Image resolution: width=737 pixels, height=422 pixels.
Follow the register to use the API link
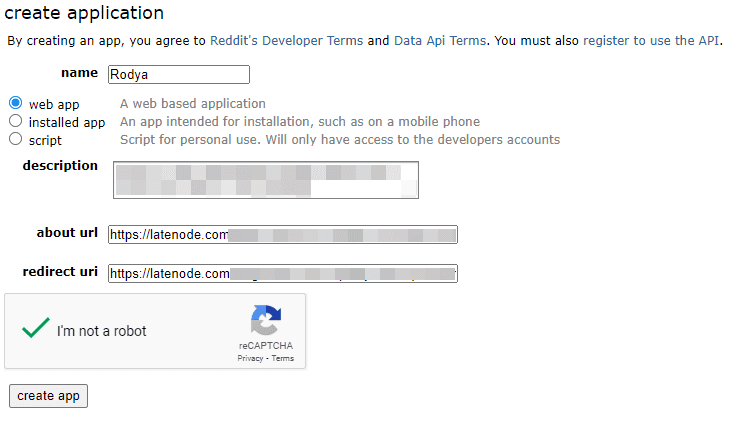651,41
